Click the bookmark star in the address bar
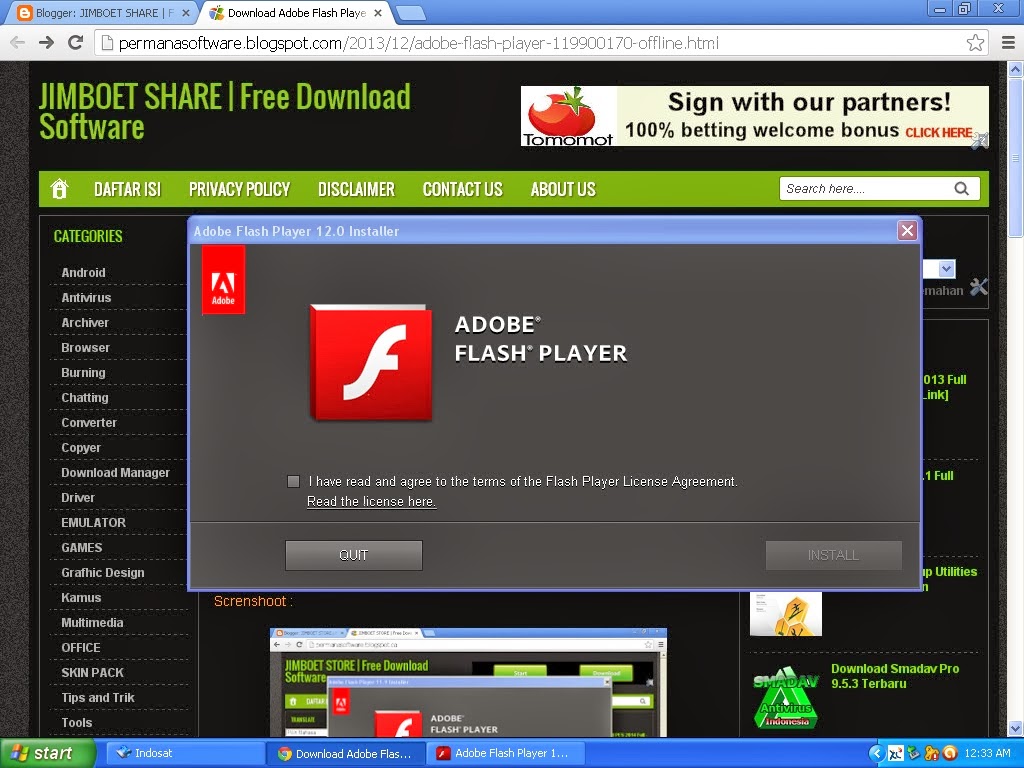Viewport: 1024px width, 768px height. point(977,42)
